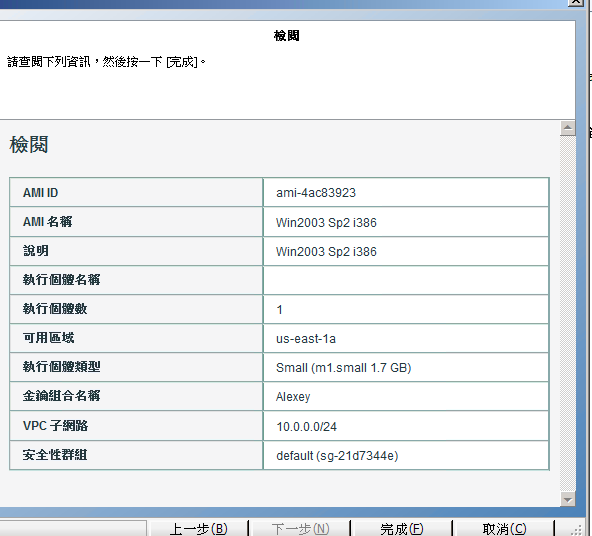This screenshot has width=592, height=536.
Task: Click the VPC subnet value 10.0.0.0/24
Action: tap(307, 427)
